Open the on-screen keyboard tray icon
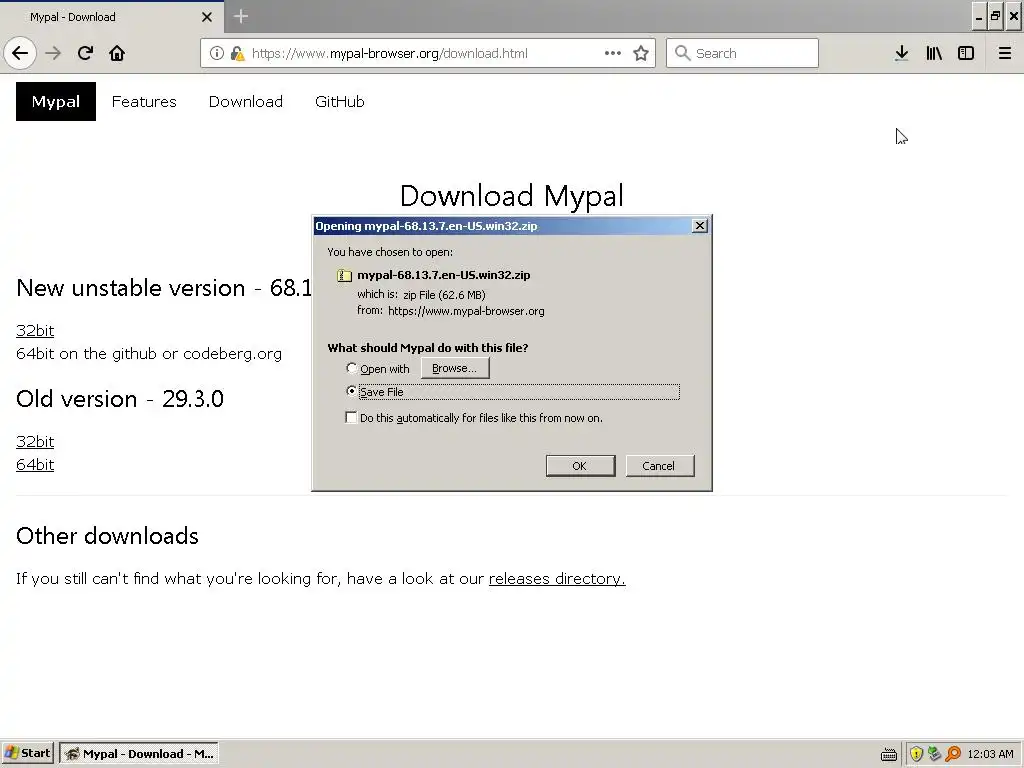 pos(888,754)
